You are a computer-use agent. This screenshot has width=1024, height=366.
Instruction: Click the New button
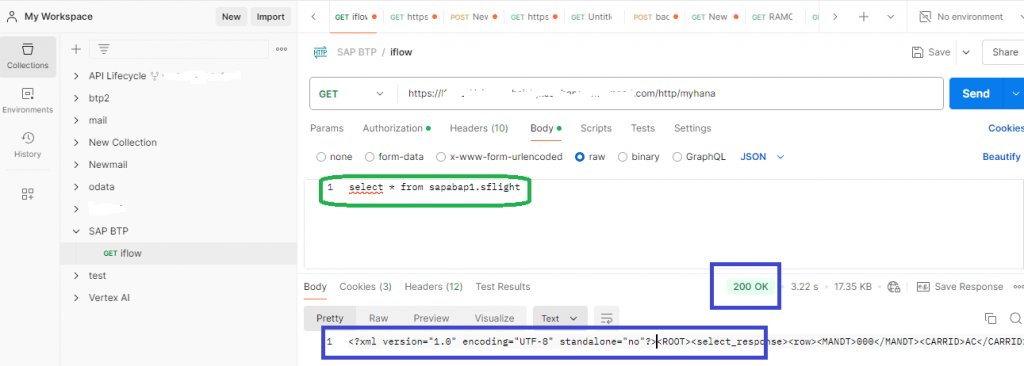pos(231,17)
